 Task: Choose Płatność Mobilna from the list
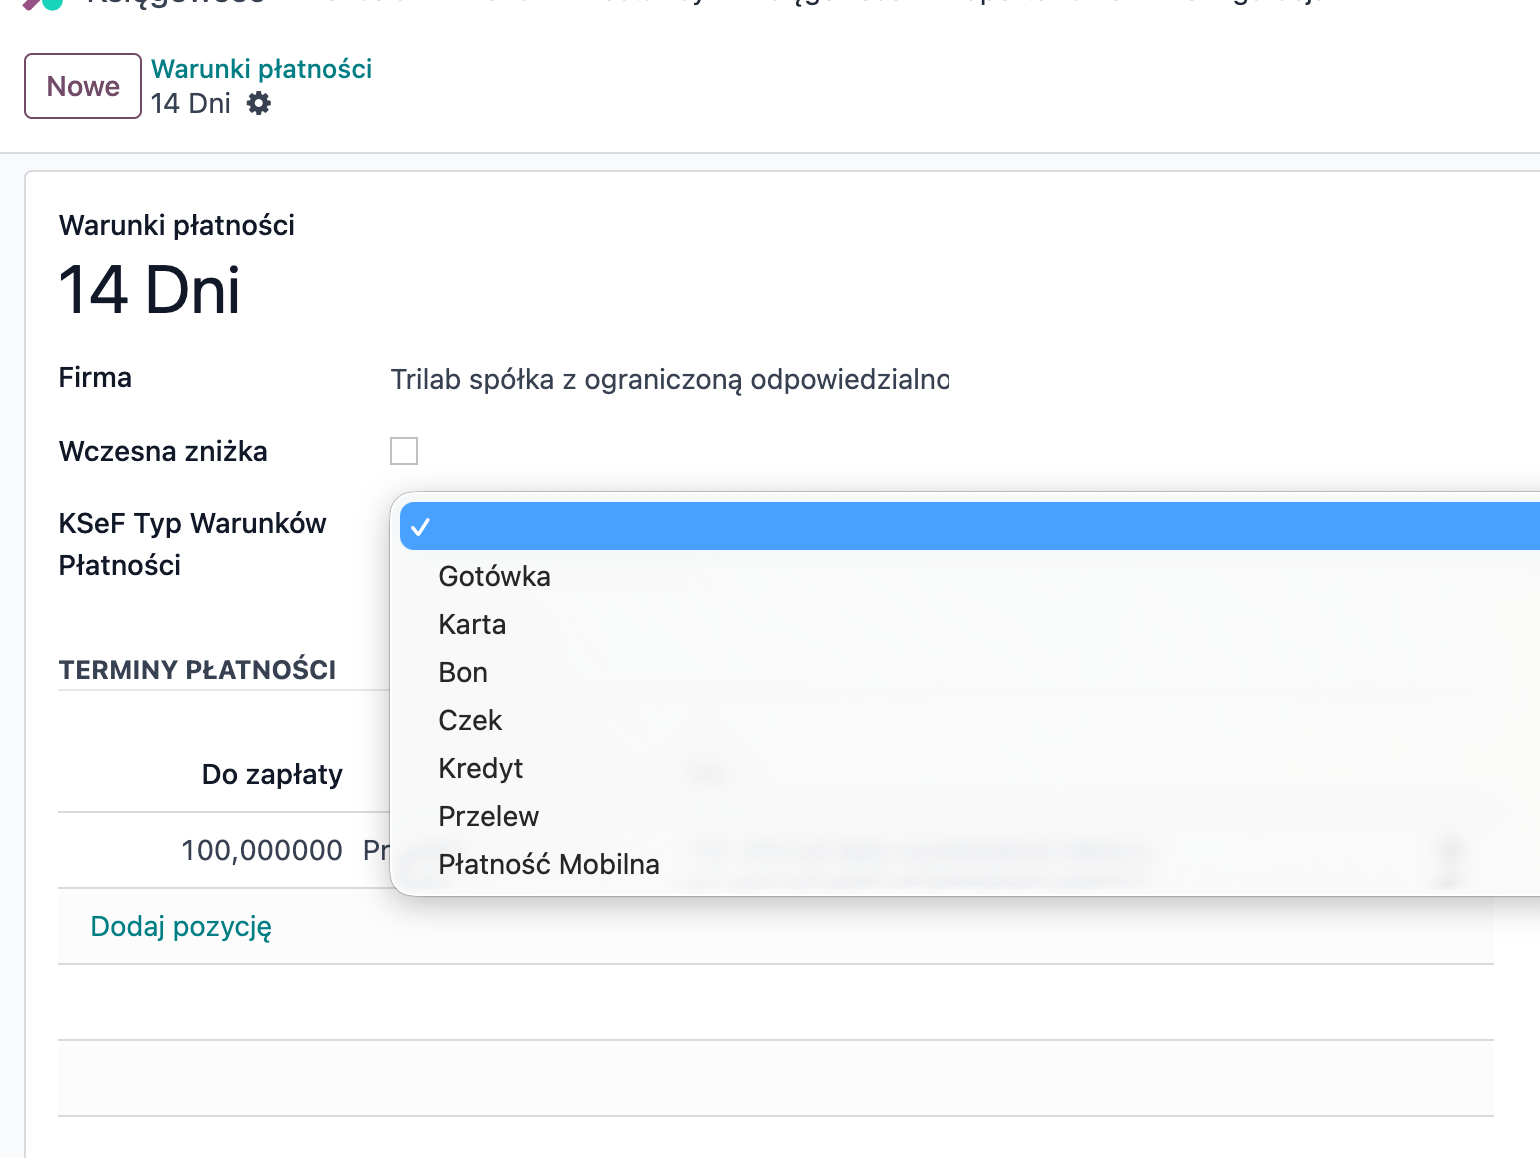(x=548, y=865)
